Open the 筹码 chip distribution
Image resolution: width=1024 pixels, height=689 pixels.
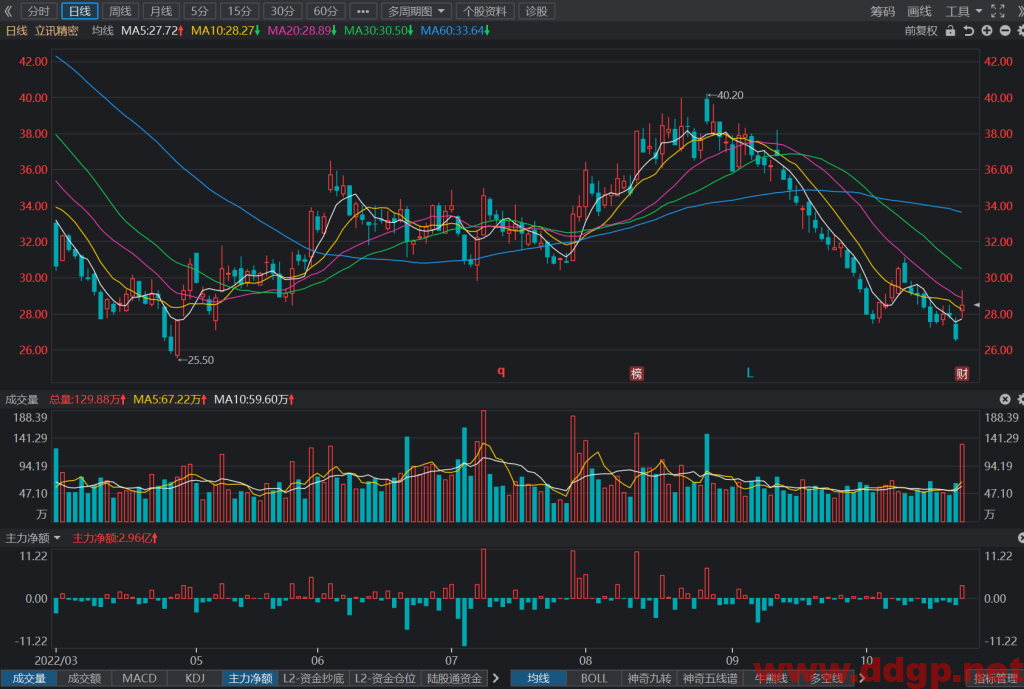point(882,11)
